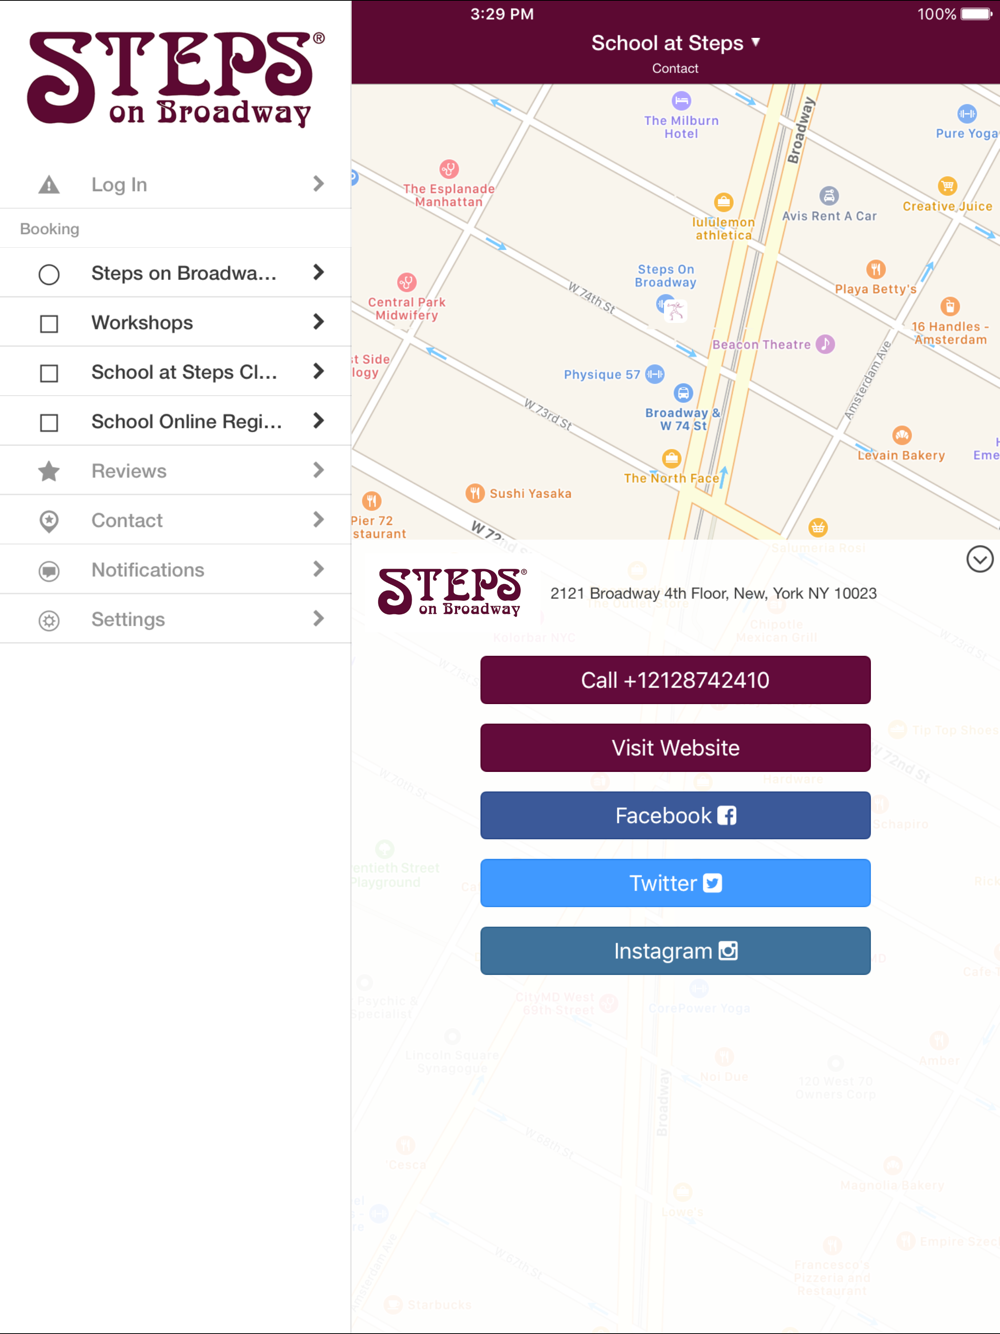The image size is (1000, 1334).
Task: Tap the Broadway & W 74 St bus stop pin
Action: (683, 393)
